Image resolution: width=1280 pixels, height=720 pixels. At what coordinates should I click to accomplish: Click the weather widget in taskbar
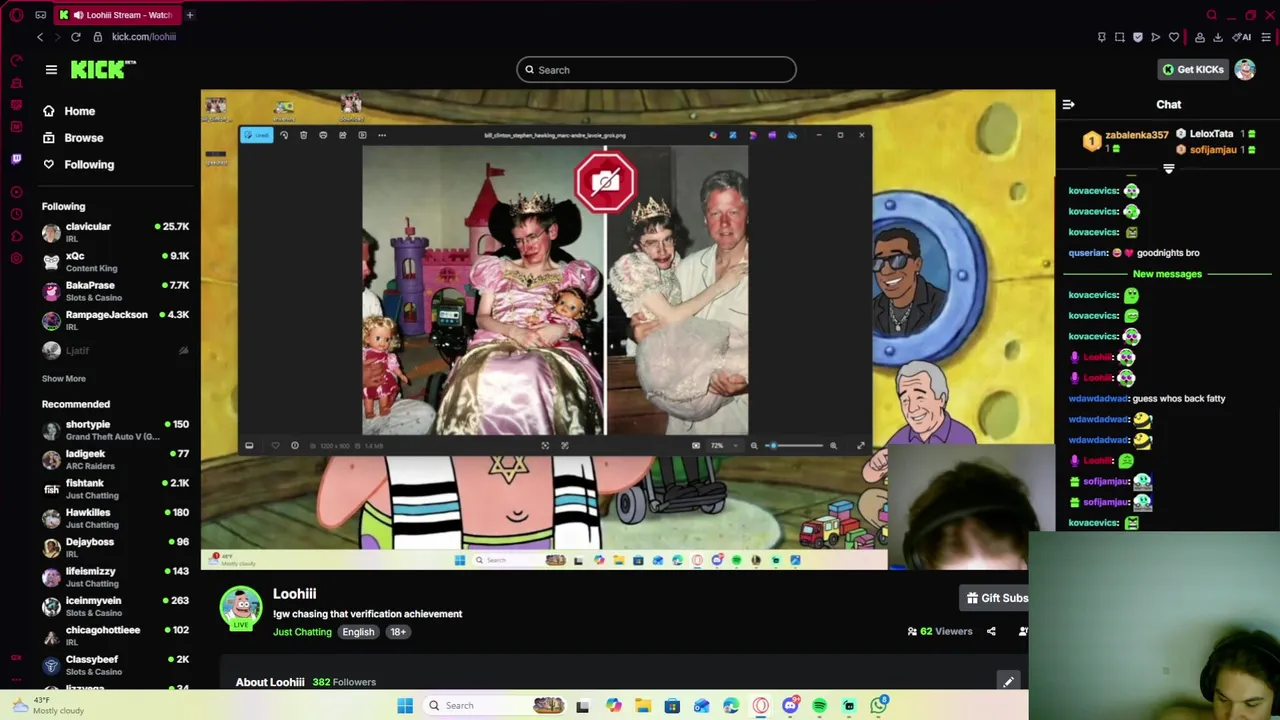(x=46, y=705)
